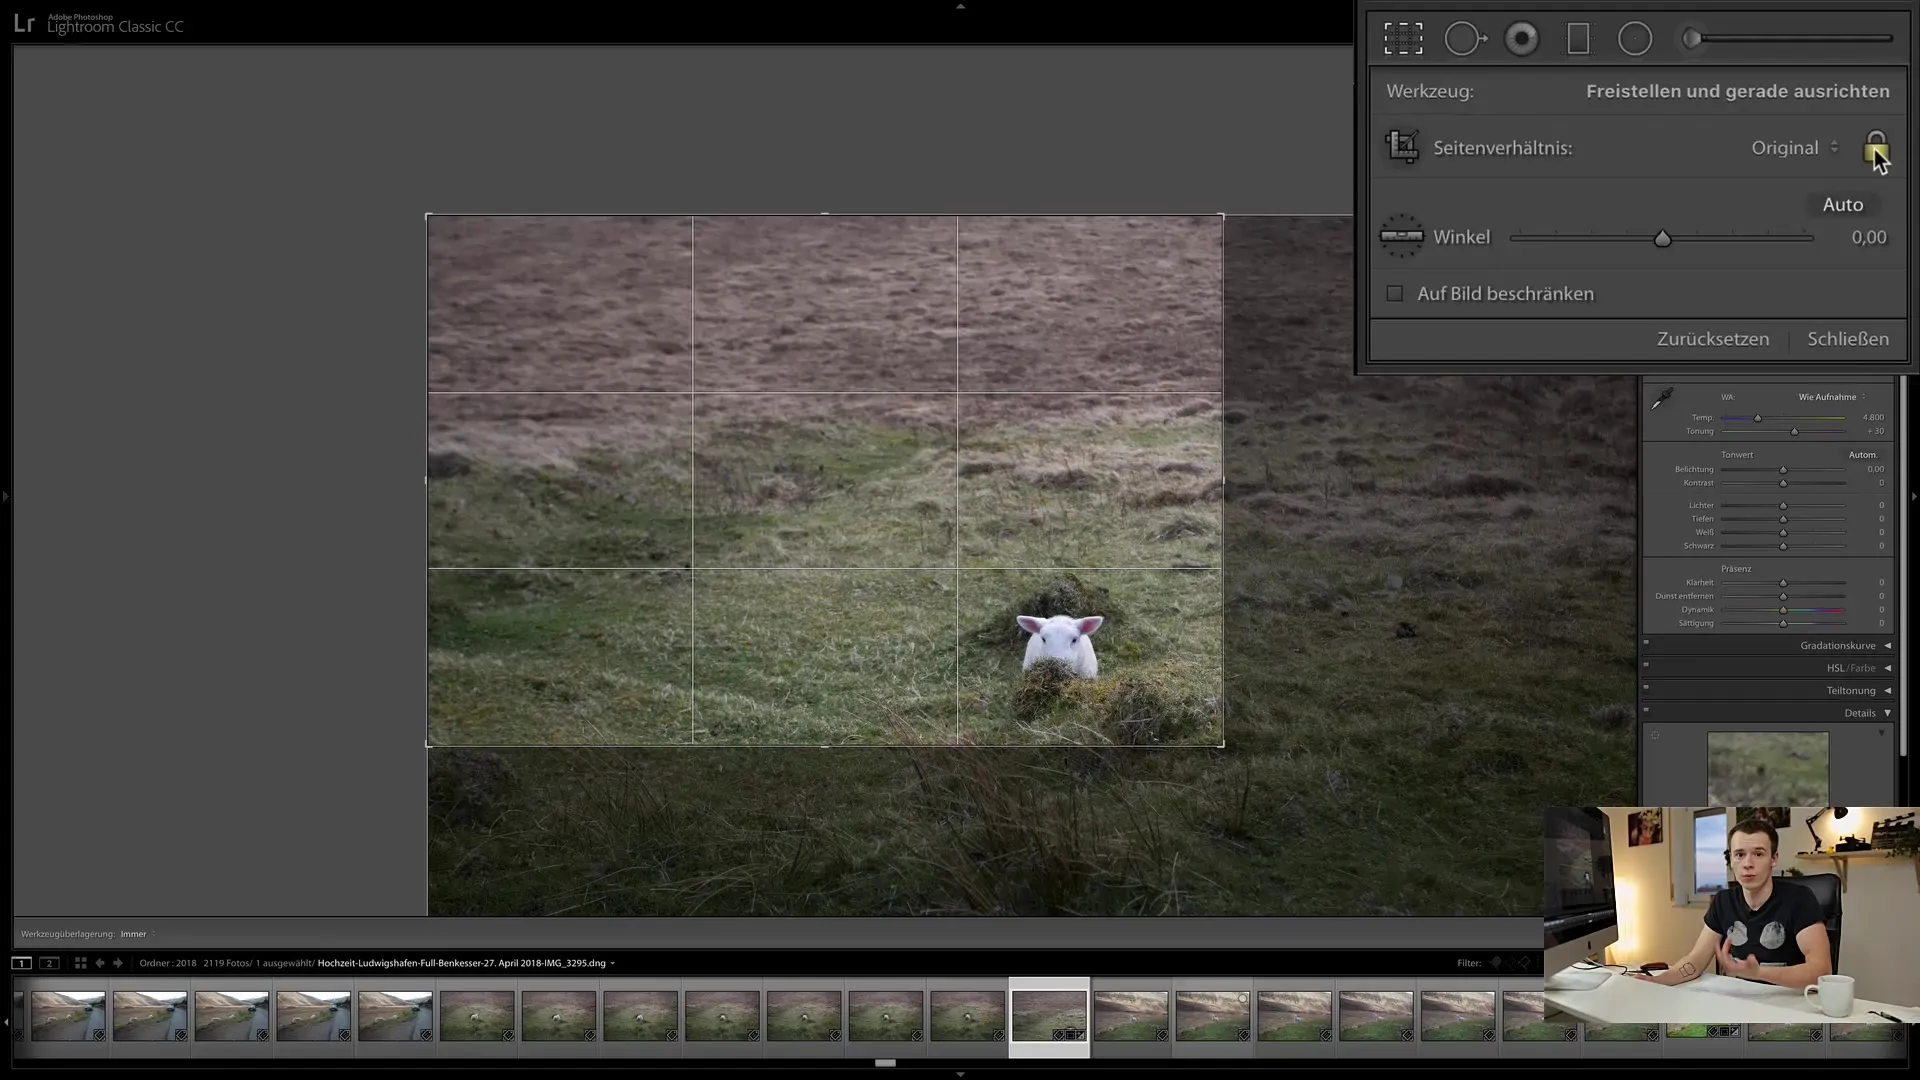Click the detail zoom target picker icon
The height and width of the screenshot is (1080, 1920).
[x=1655, y=735]
